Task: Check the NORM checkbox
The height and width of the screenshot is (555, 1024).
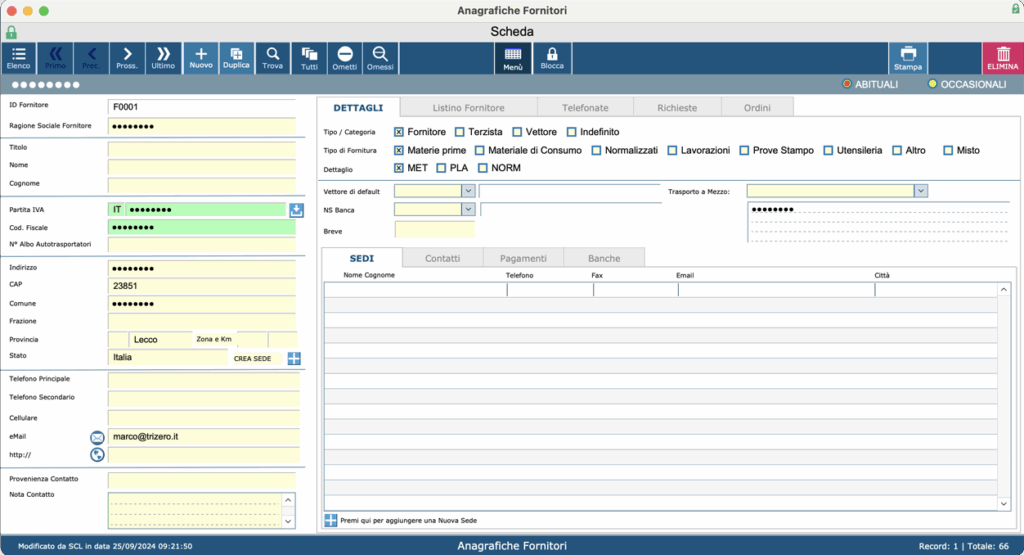Action: click(483, 168)
